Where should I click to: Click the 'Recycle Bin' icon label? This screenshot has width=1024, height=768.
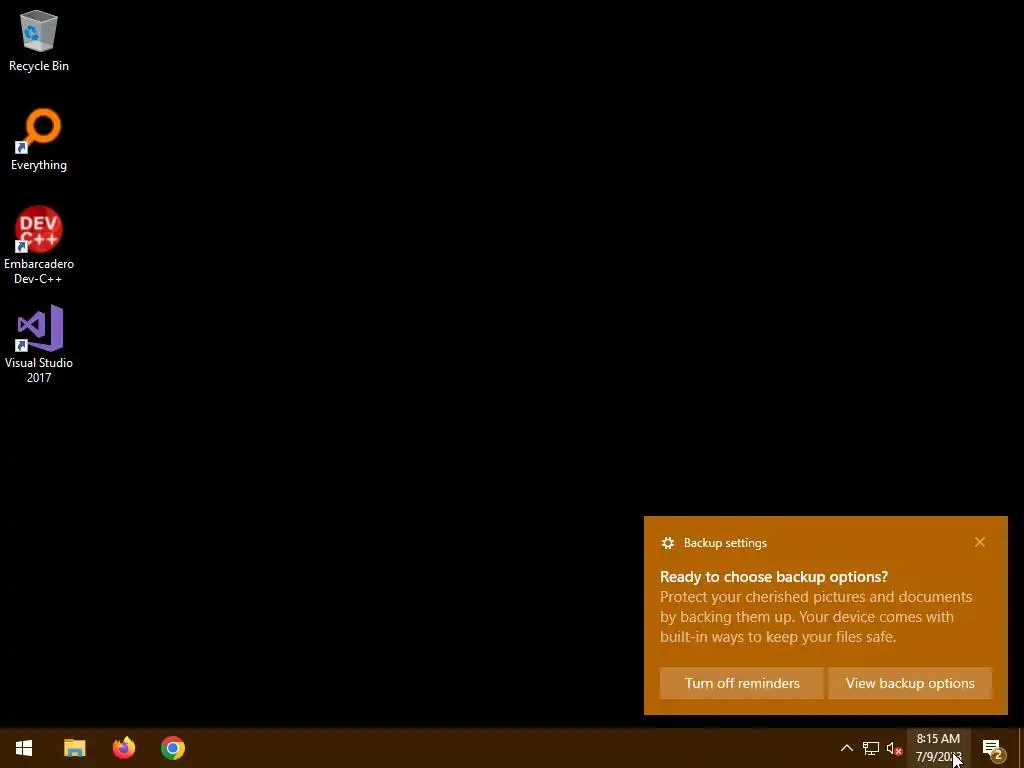(39, 66)
